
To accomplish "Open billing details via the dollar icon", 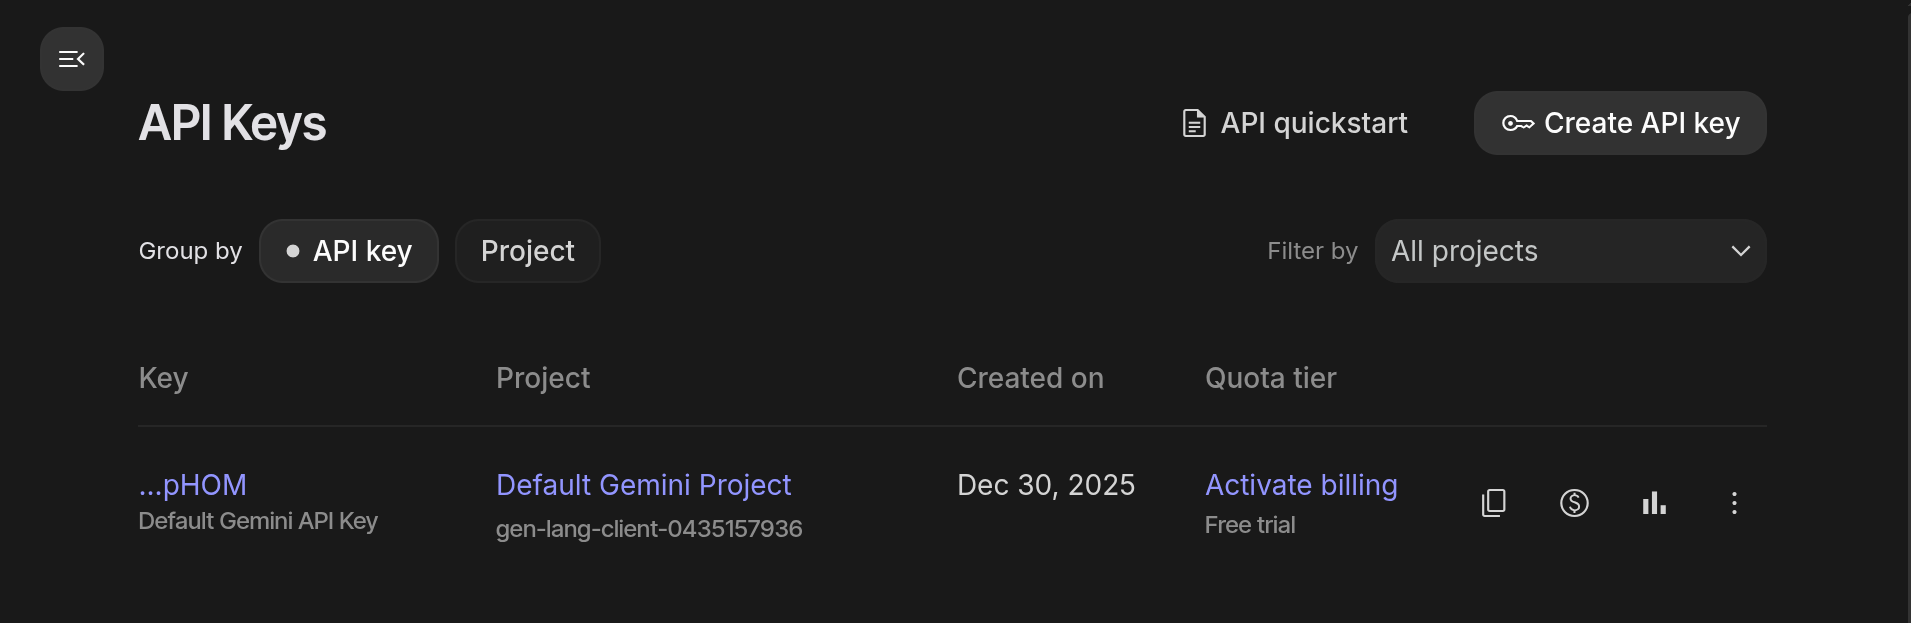I will (x=1573, y=503).
